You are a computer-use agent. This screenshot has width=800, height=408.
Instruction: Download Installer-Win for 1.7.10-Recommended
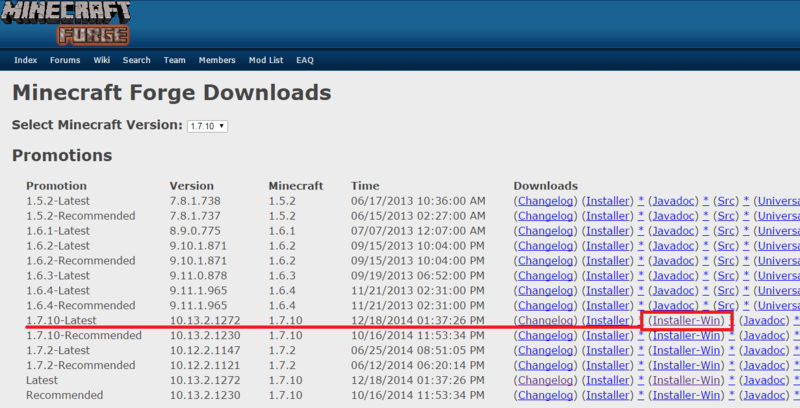(x=686, y=336)
